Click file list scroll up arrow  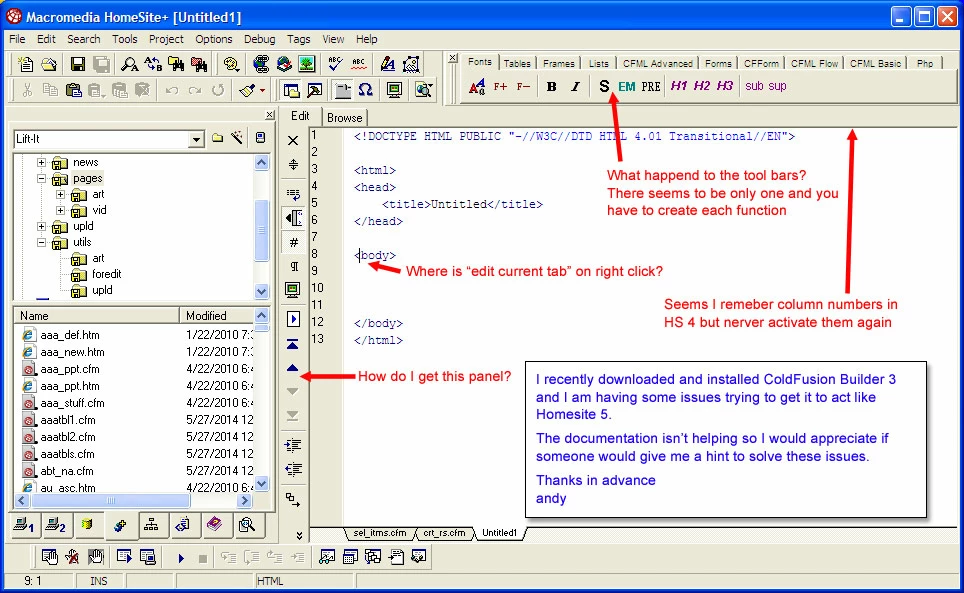tap(262, 315)
